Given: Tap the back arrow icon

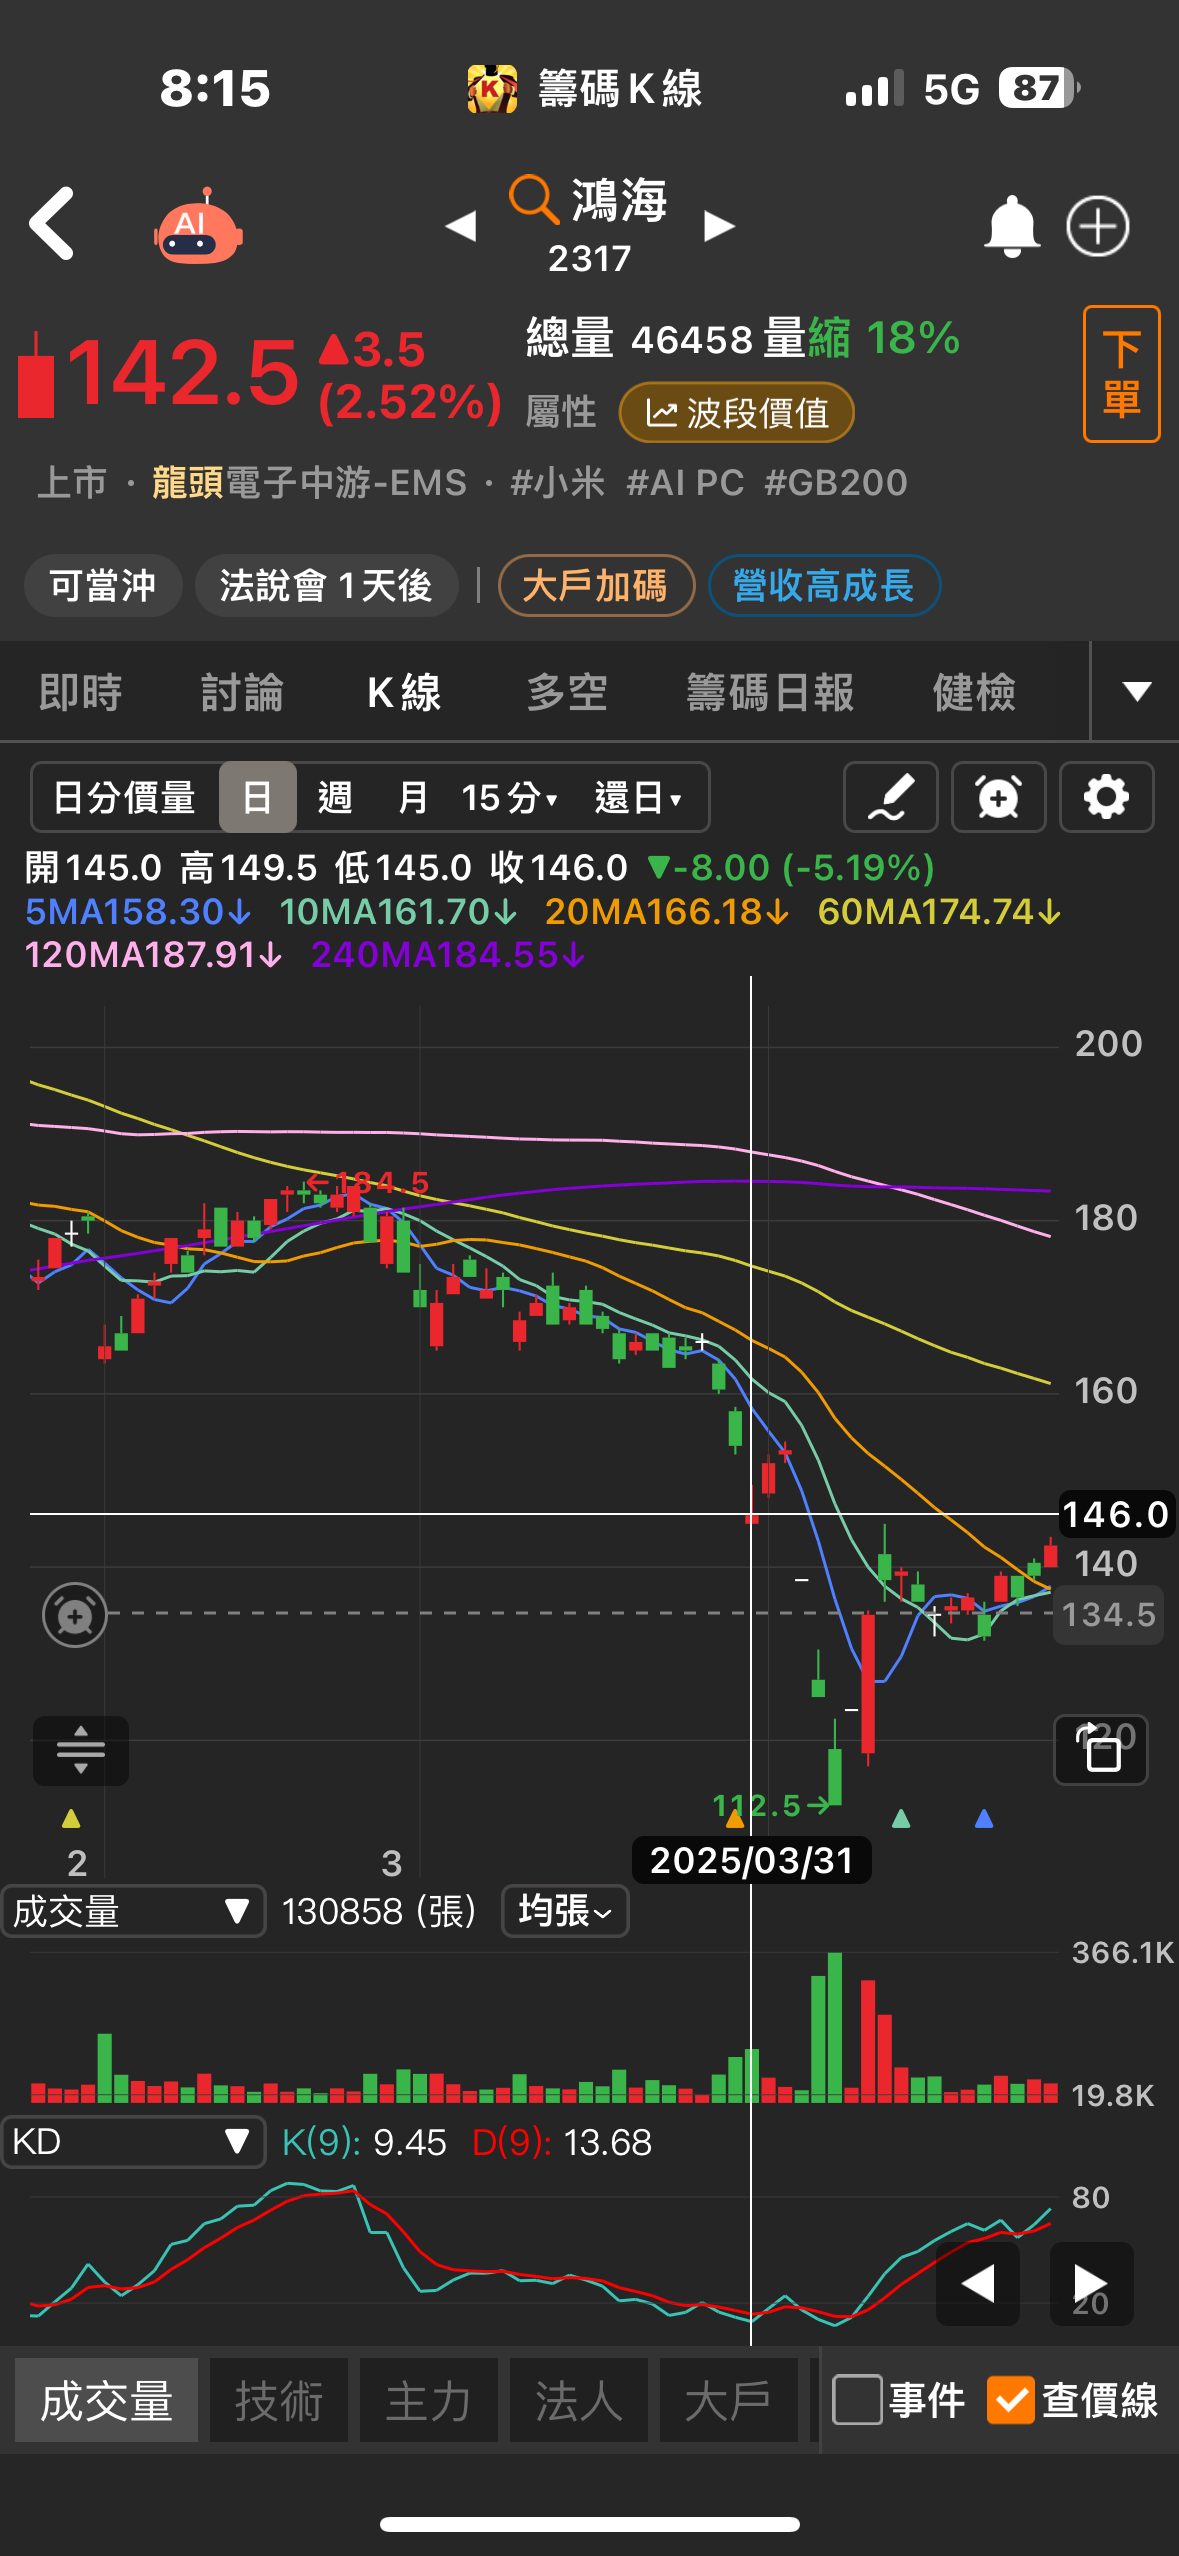Looking at the screenshot, I should point(52,223).
